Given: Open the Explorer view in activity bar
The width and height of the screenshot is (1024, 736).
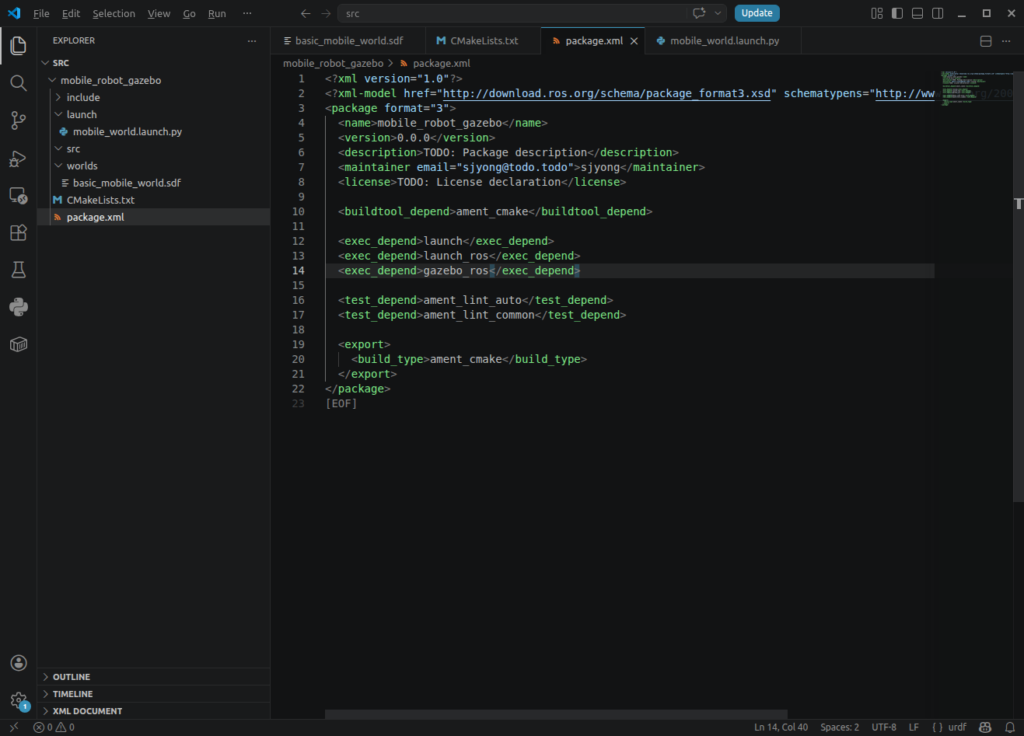Looking at the screenshot, I should pos(18,45).
